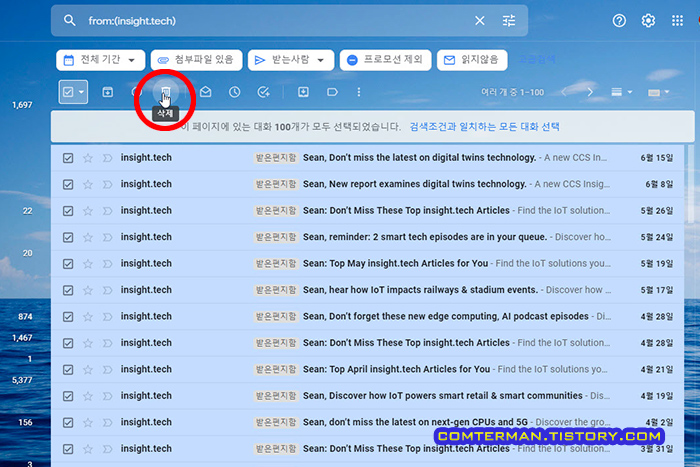Open the 받는사람 recipient dropdown

click(x=291, y=60)
